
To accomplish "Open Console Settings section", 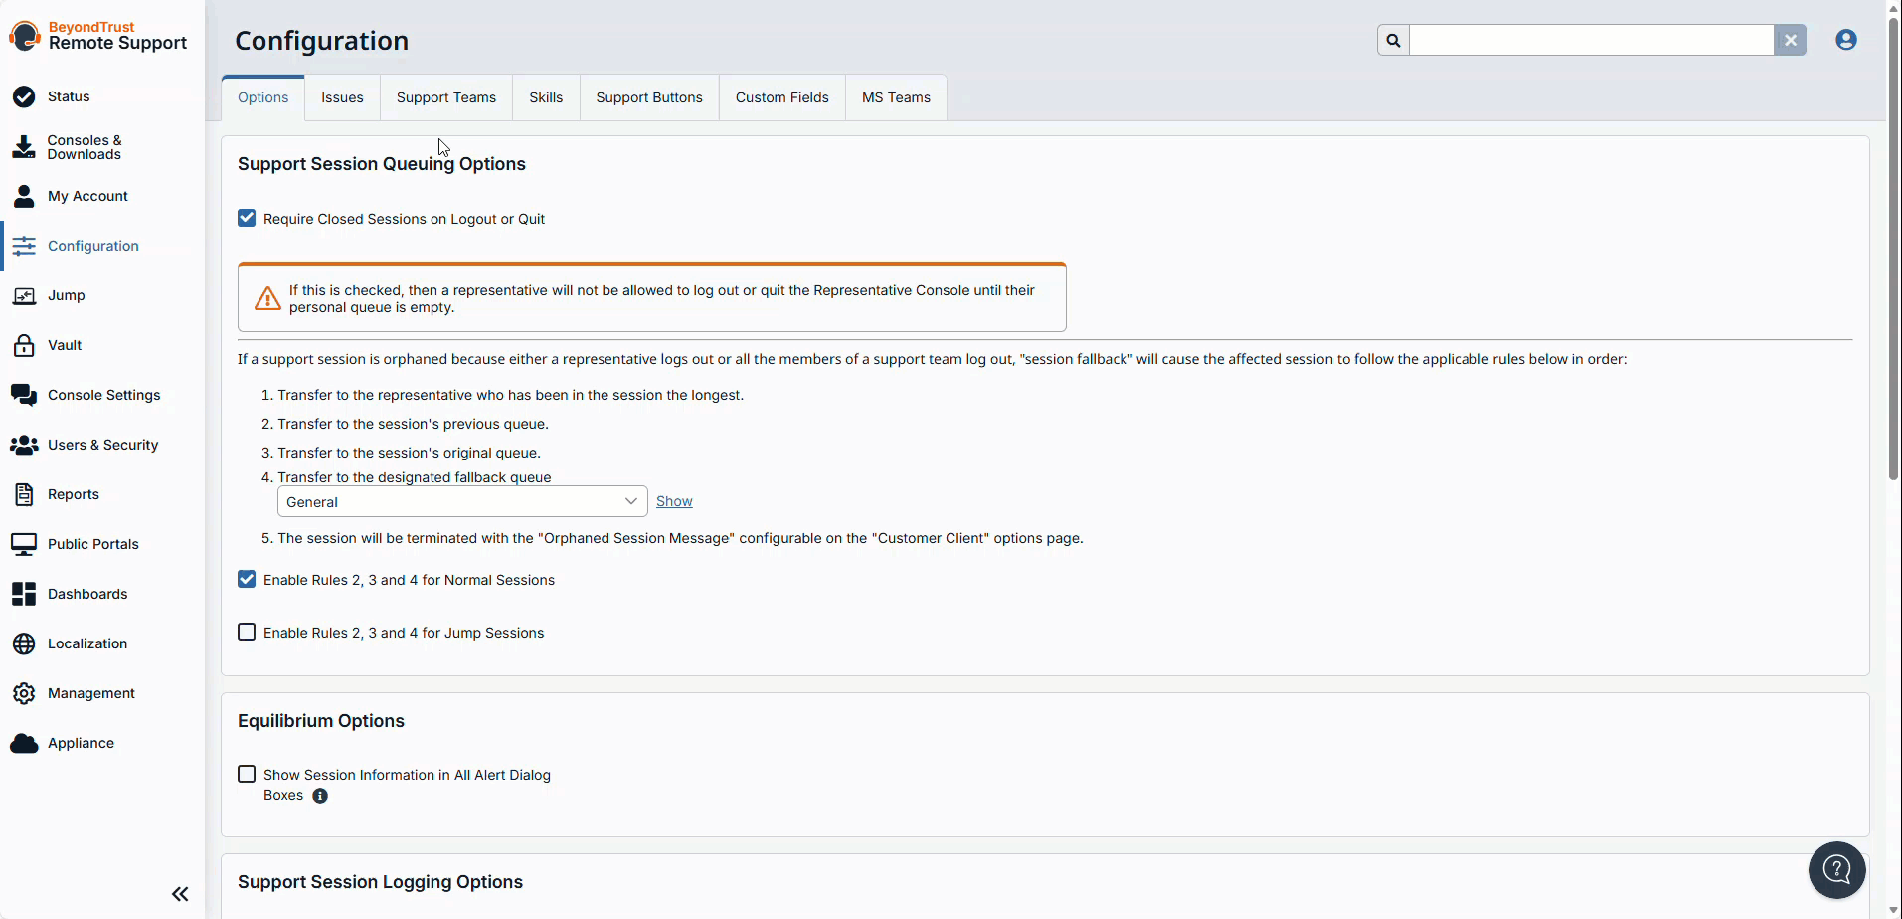I will point(104,395).
